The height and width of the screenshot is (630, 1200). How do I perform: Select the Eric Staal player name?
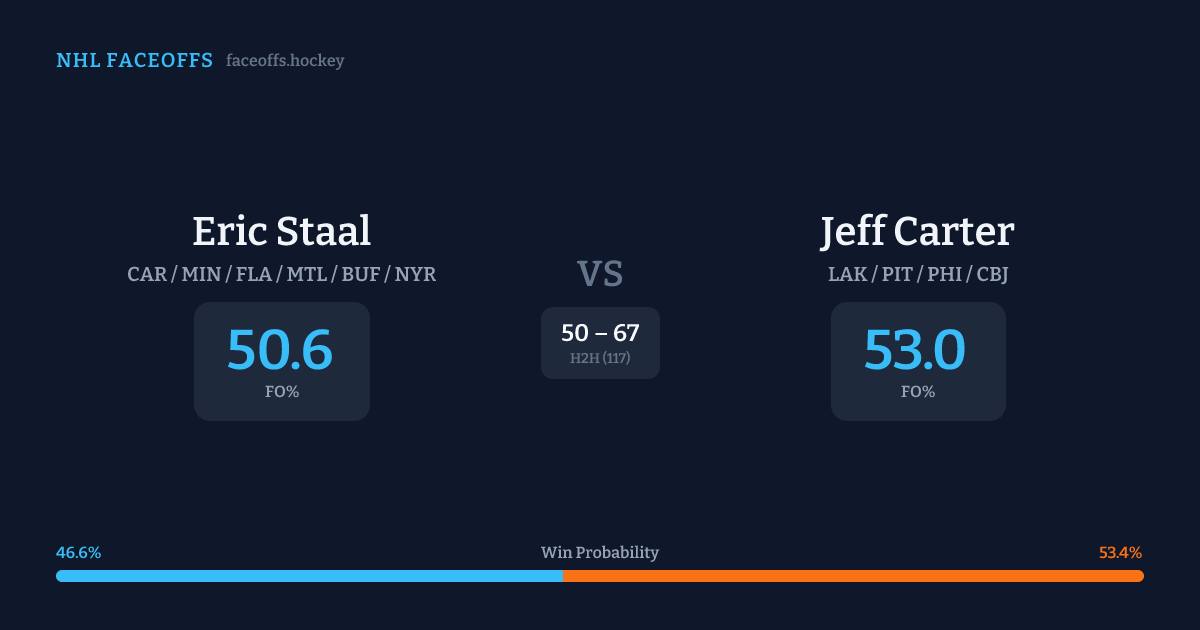coord(281,231)
